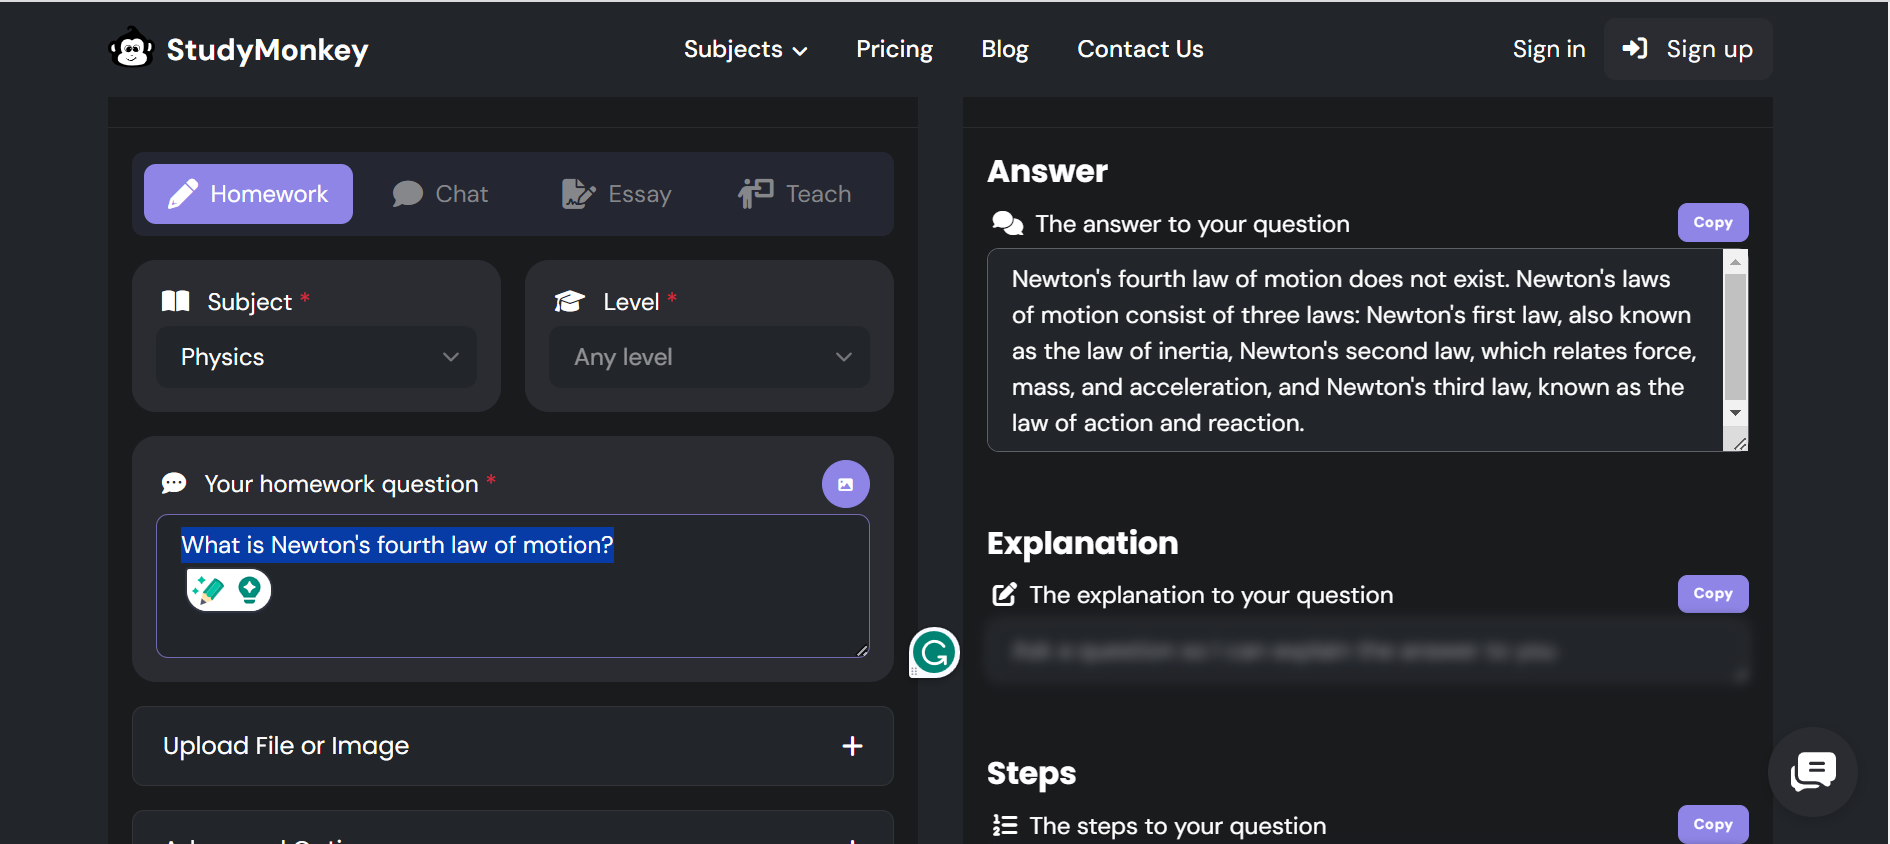The image size is (1890, 844).
Task: Click the green lightbulb icon in textbox
Action: point(250,590)
